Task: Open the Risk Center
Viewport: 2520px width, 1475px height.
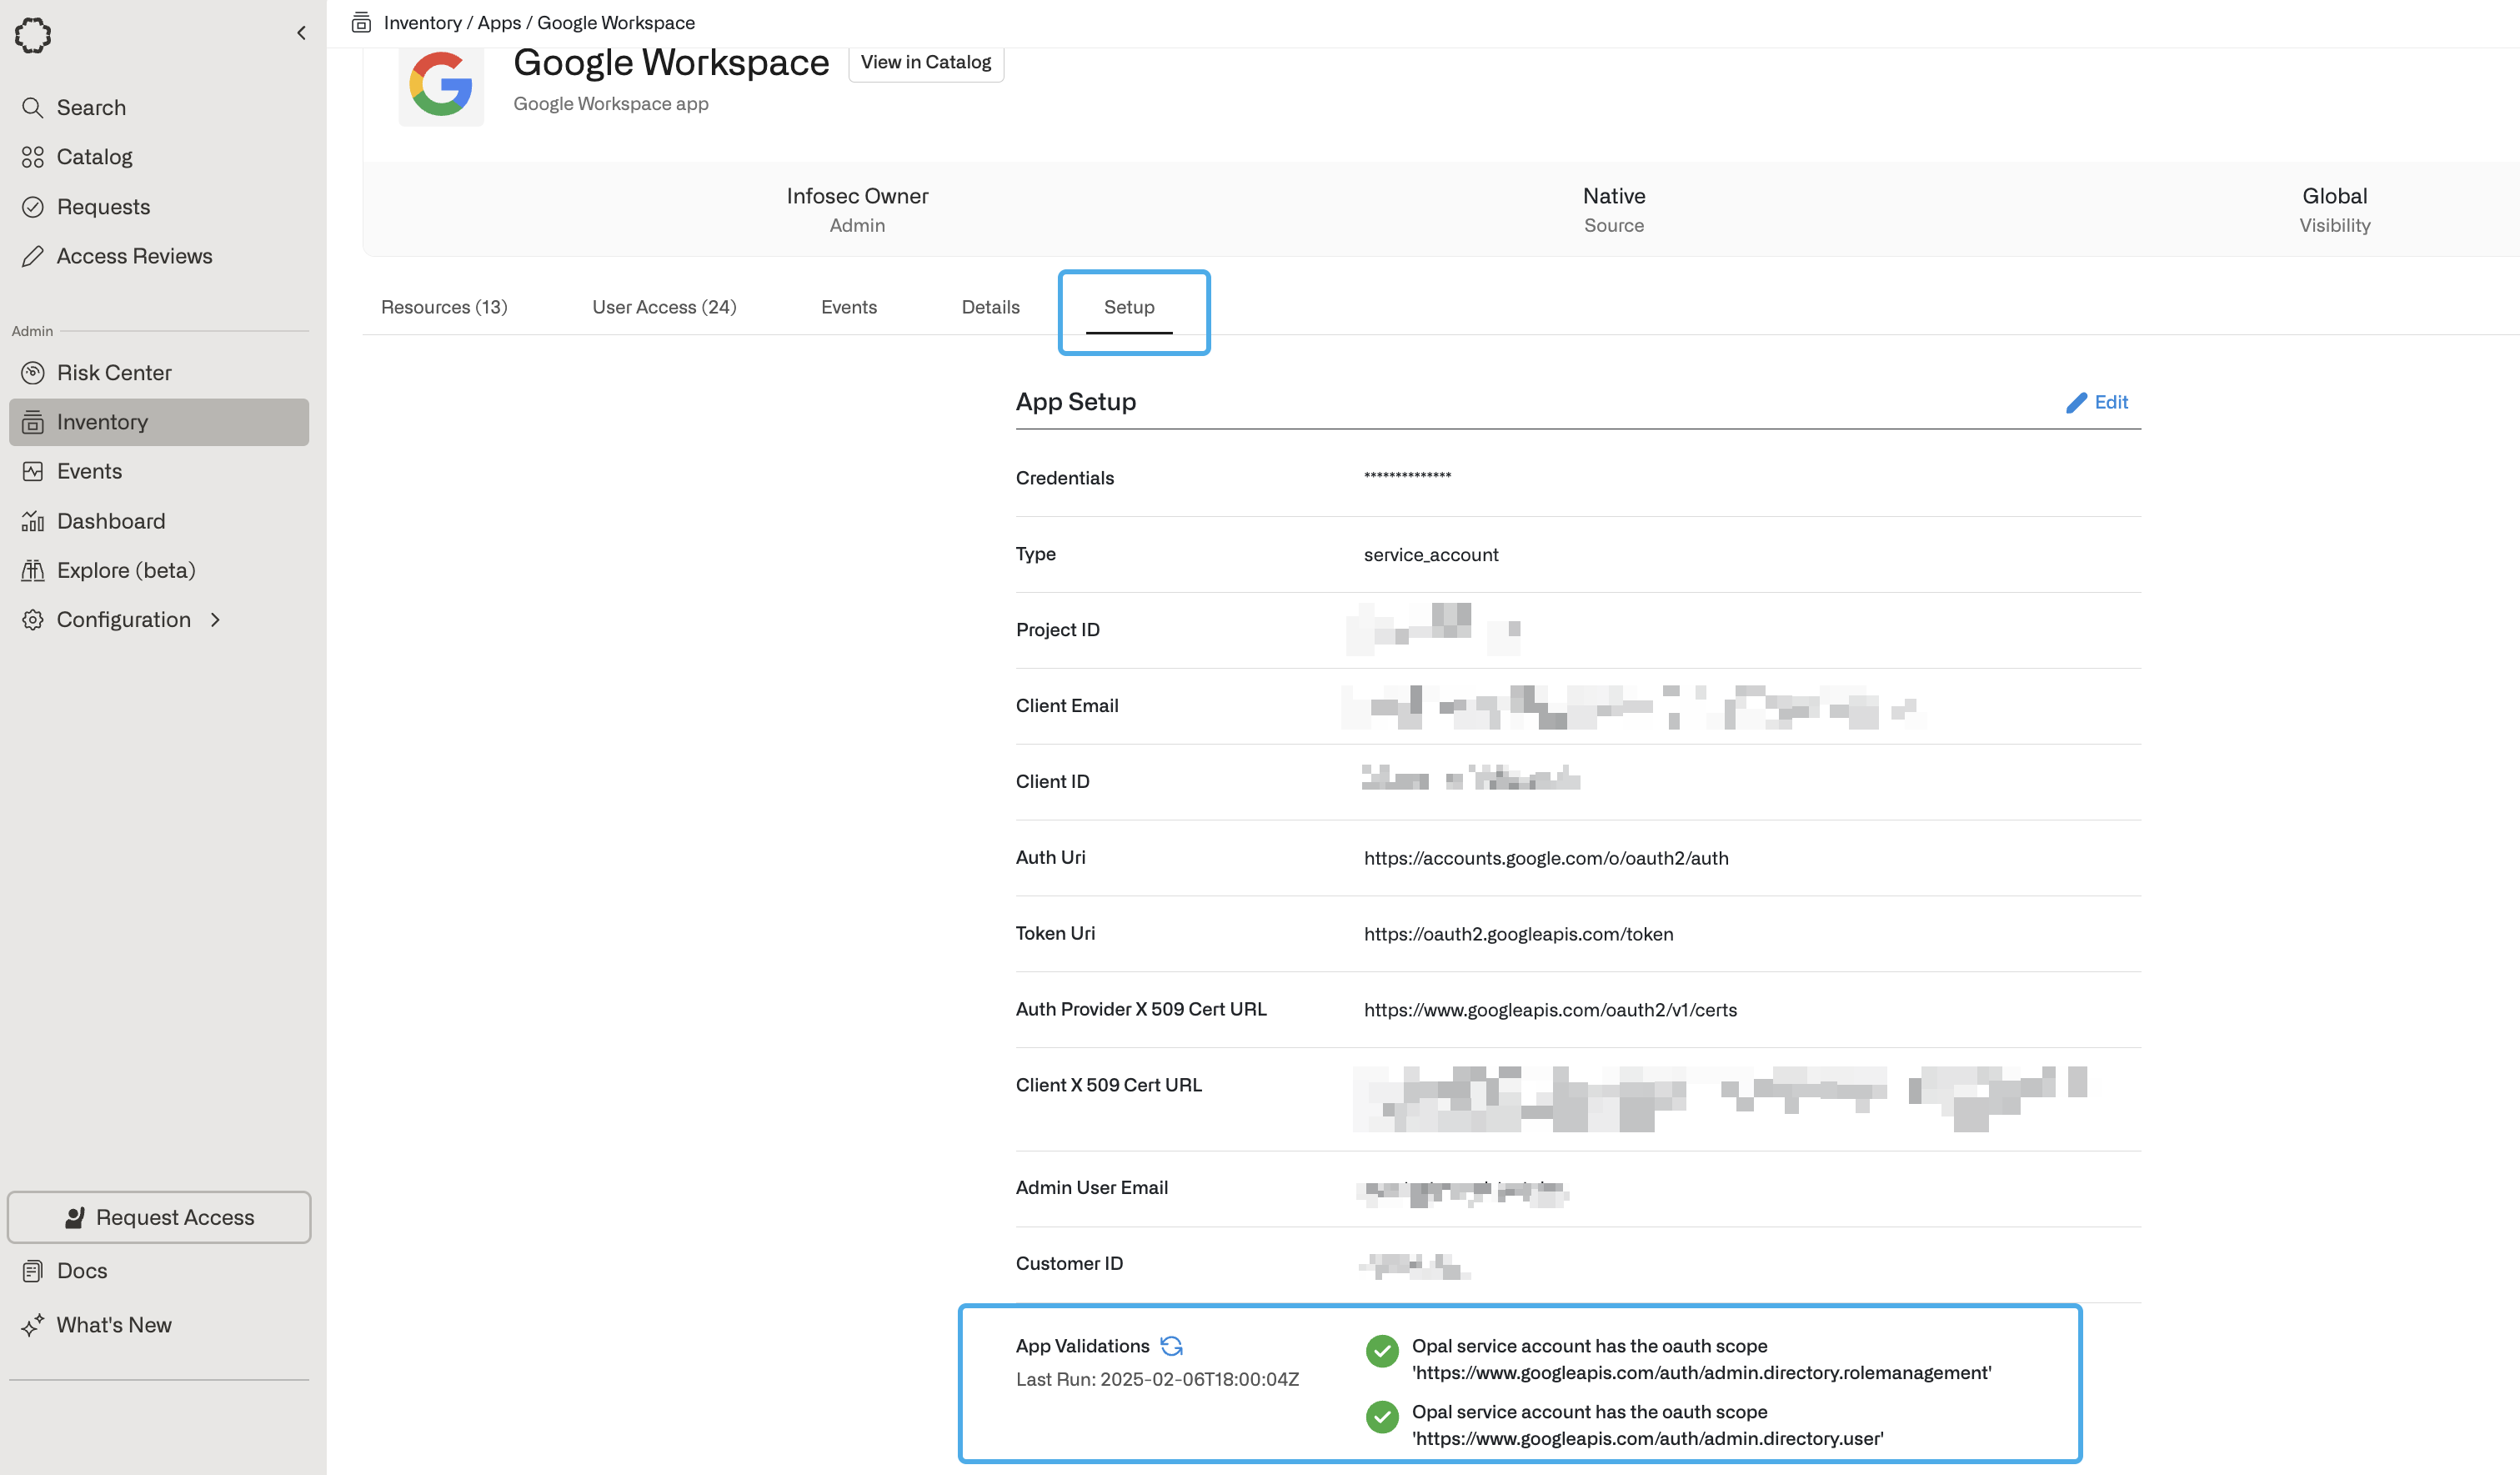Action: point(114,373)
